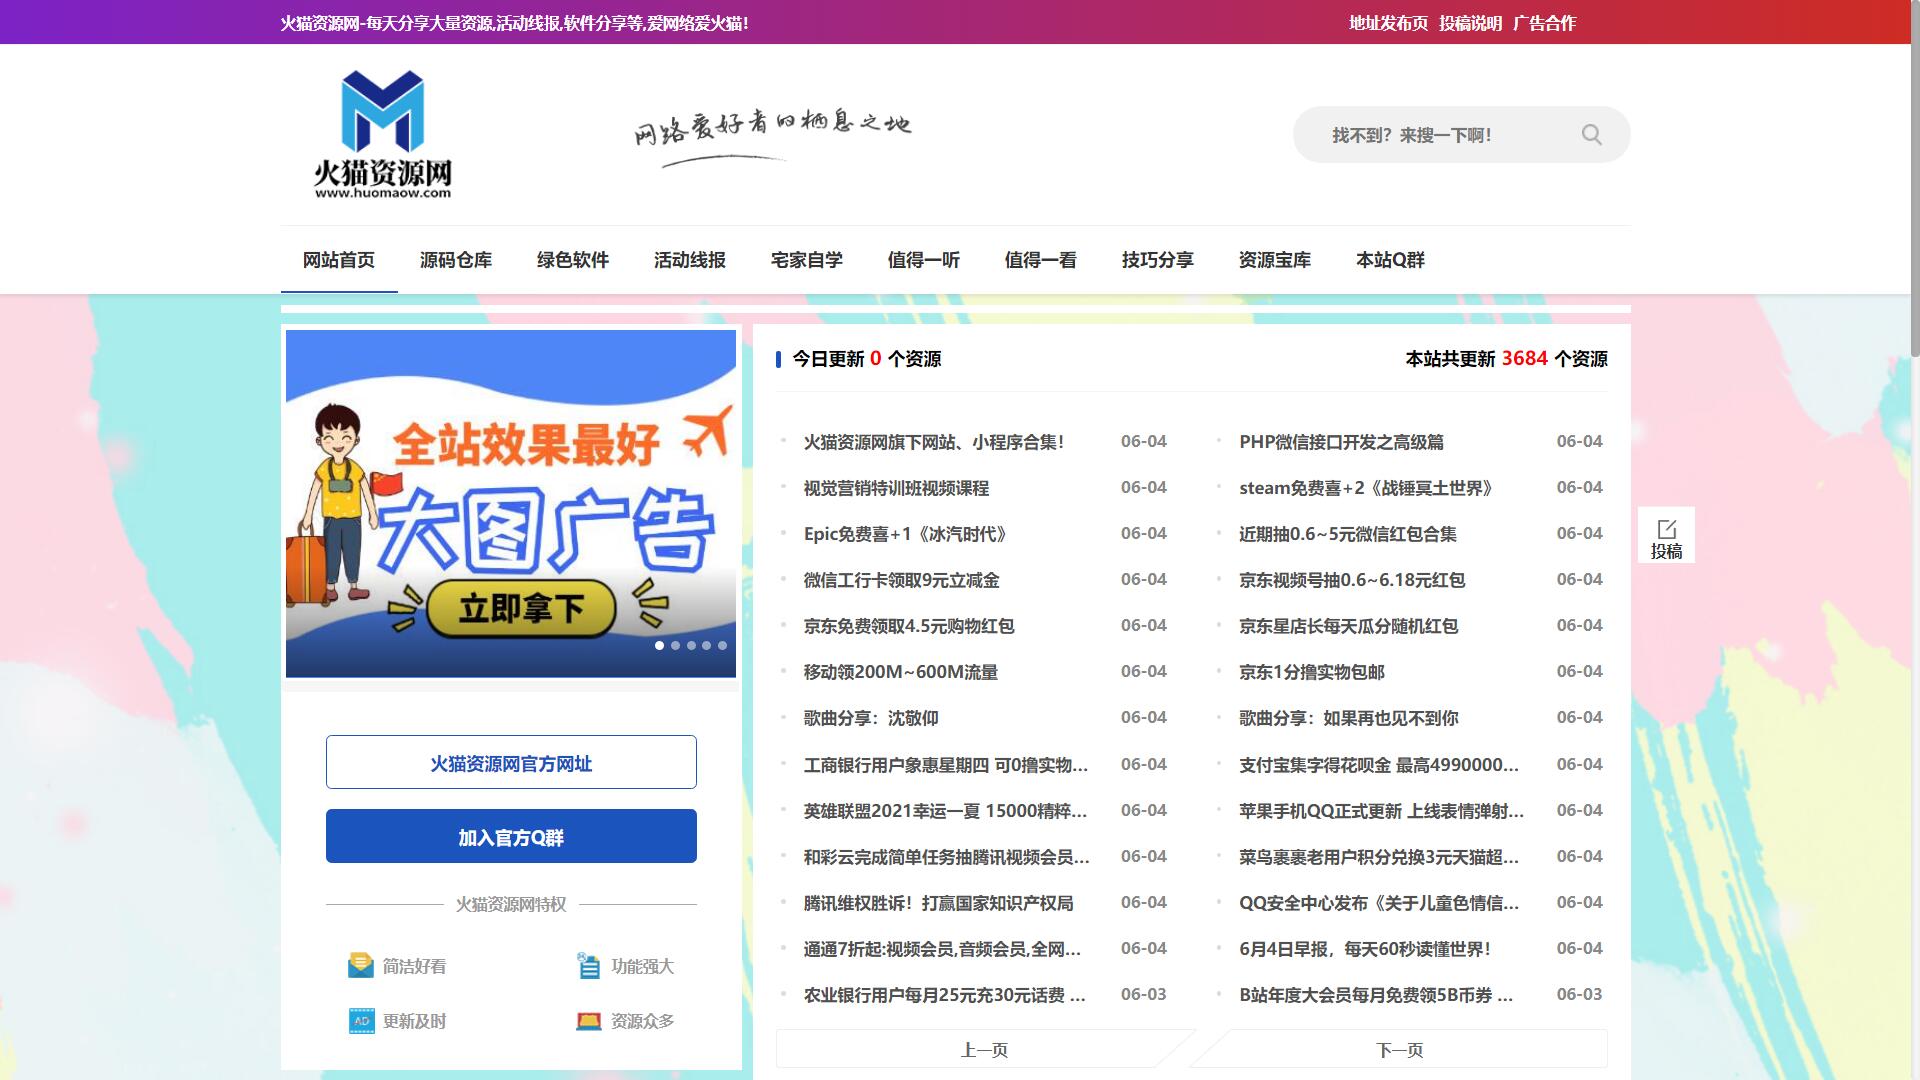Click the search magnifier icon
The width and height of the screenshot is (1920, 1080).
click(x=1591, y=135)
